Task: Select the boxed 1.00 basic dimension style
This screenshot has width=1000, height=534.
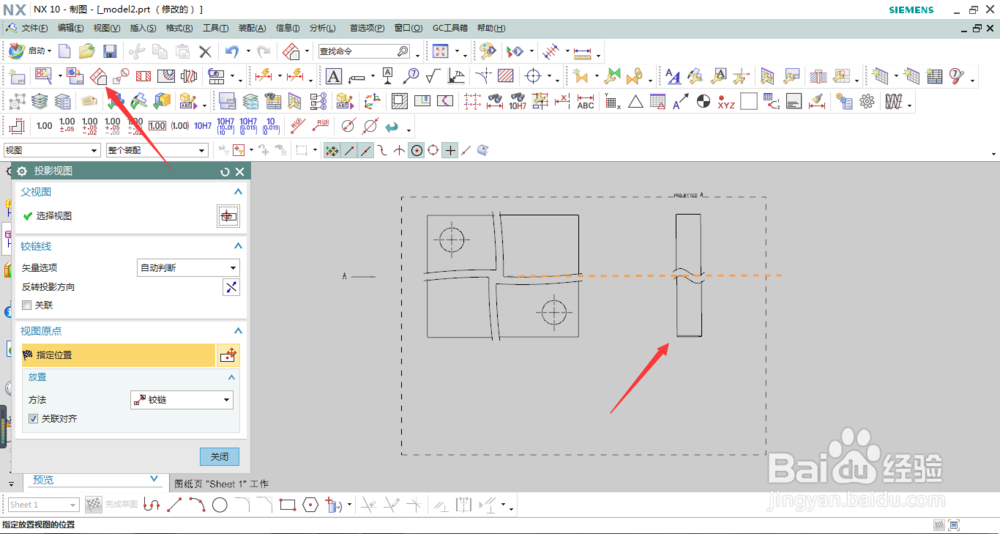Action: pyautogui.click(x=157, y=126)
